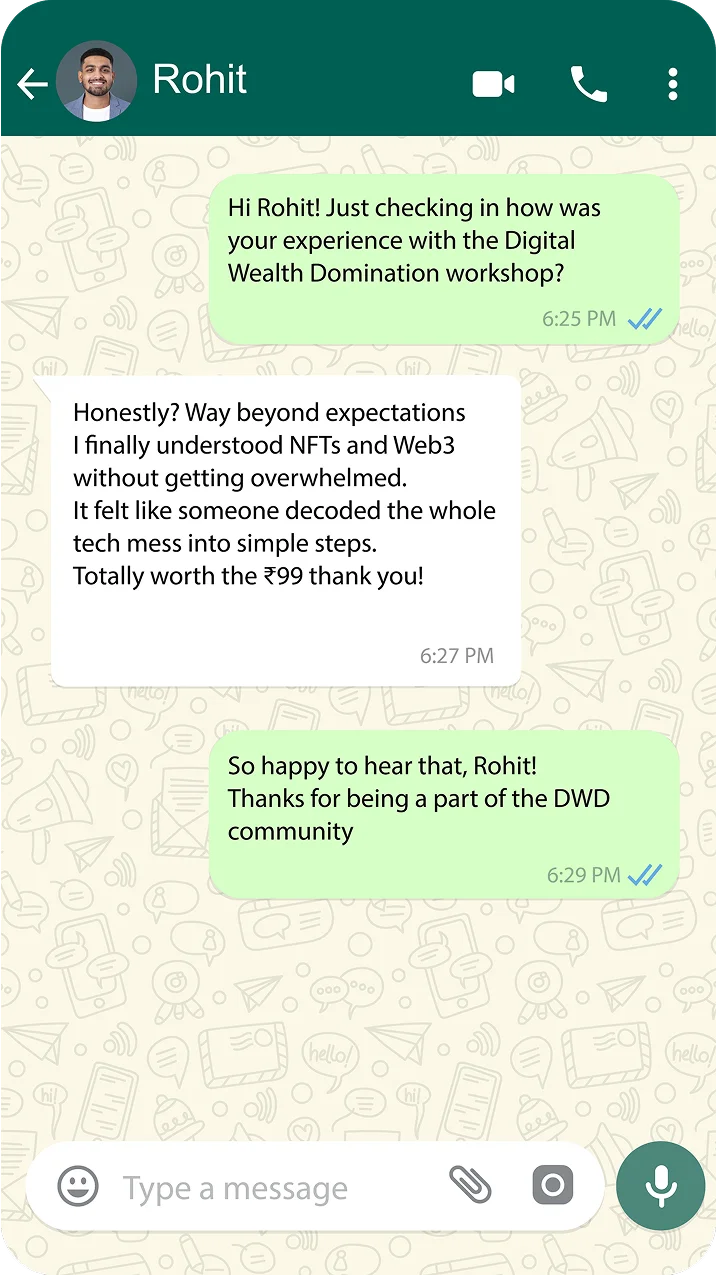Screen dimensions: 716x1275
Task: Go back using the arrow icon
Action: 33,84
